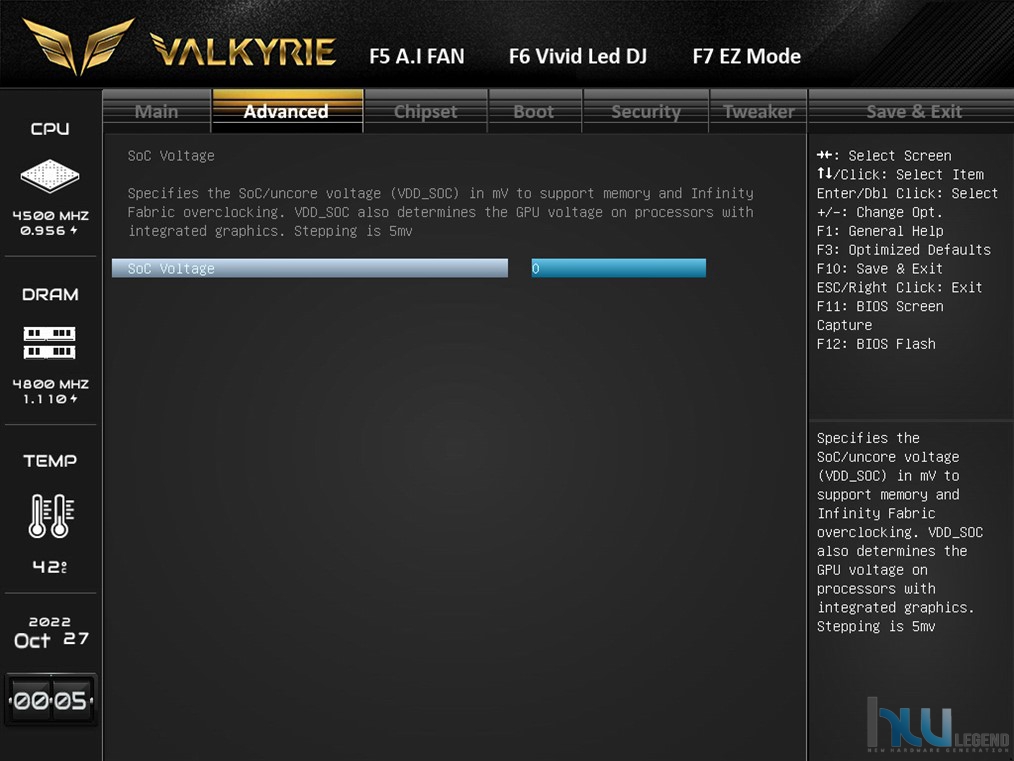Open the Security tab
The image size is (1014, 761).
pos(646,112)
